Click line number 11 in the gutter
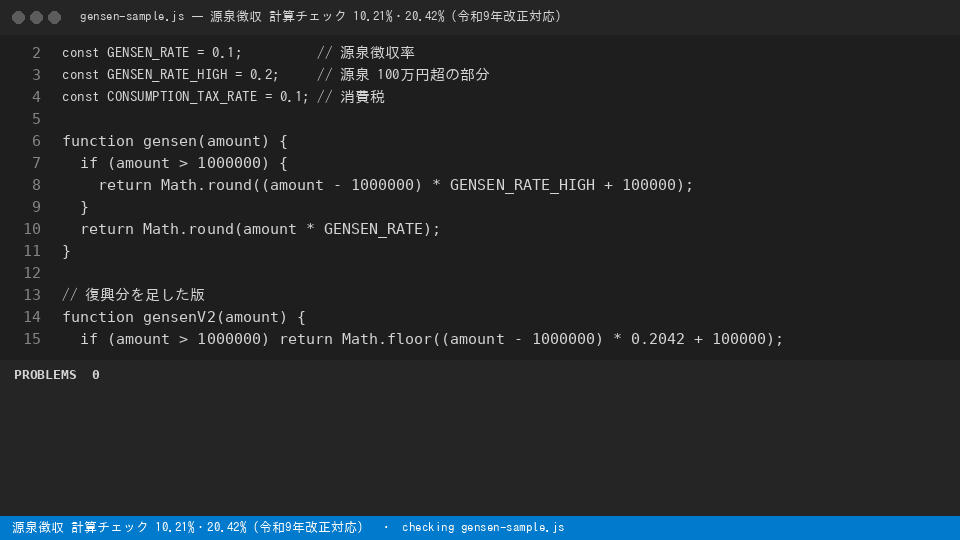 (x=32, y=252)
